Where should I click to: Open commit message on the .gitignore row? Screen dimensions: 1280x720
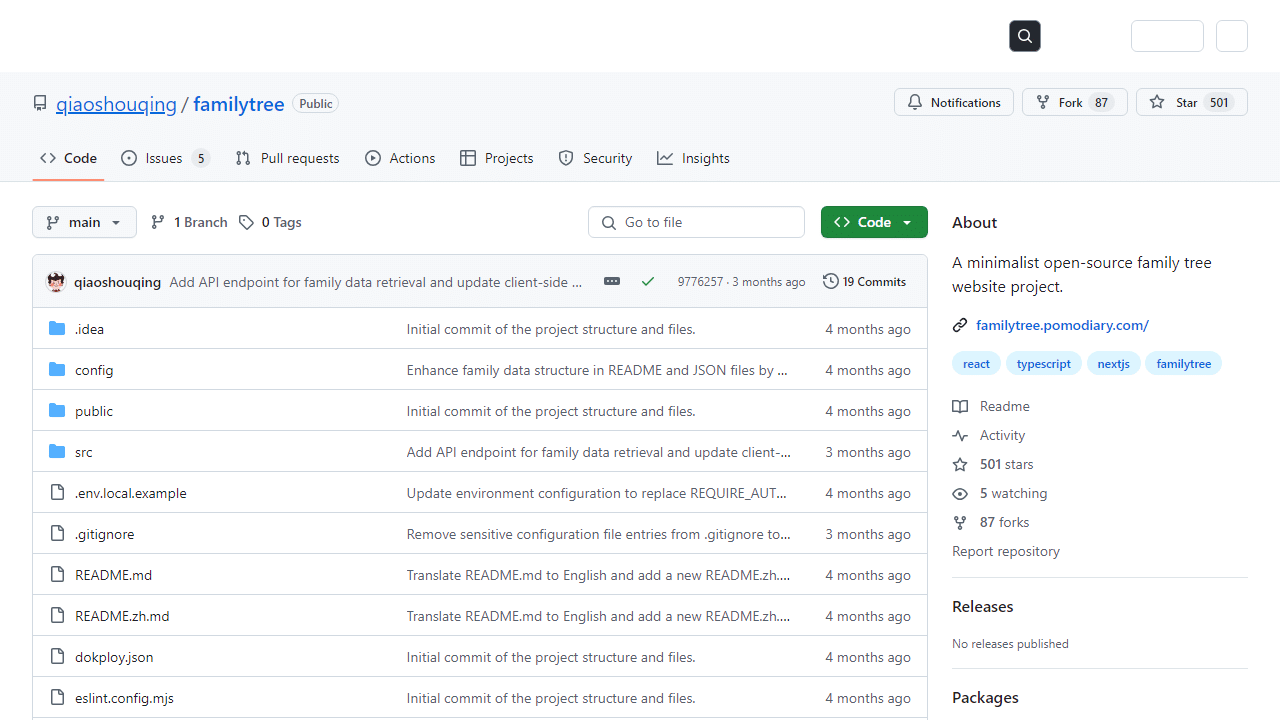pos(598,534)
